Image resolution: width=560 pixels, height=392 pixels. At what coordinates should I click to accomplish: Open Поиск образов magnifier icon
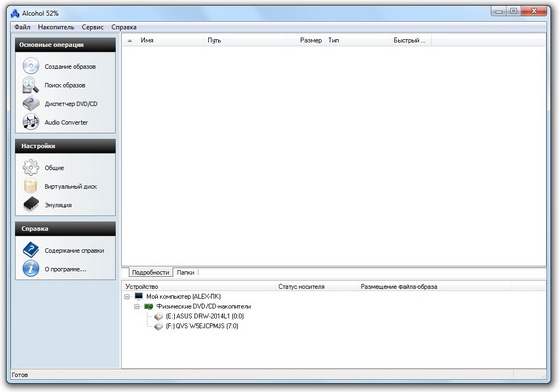pyautogui.click(x=31, y=85)
